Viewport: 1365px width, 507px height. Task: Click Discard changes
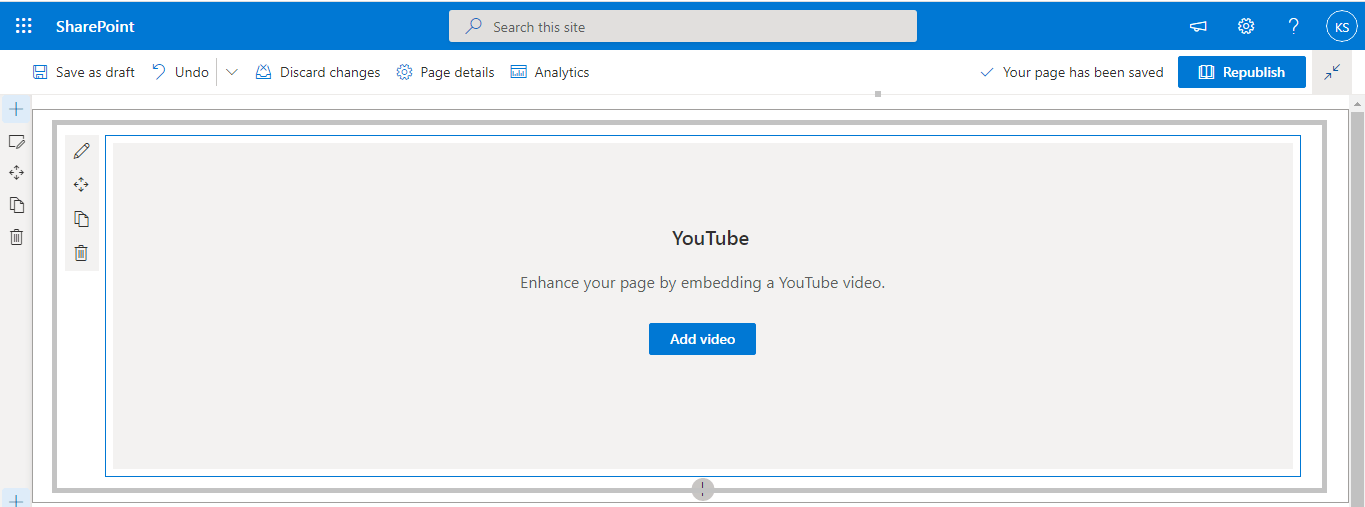[x=318, y=72]
